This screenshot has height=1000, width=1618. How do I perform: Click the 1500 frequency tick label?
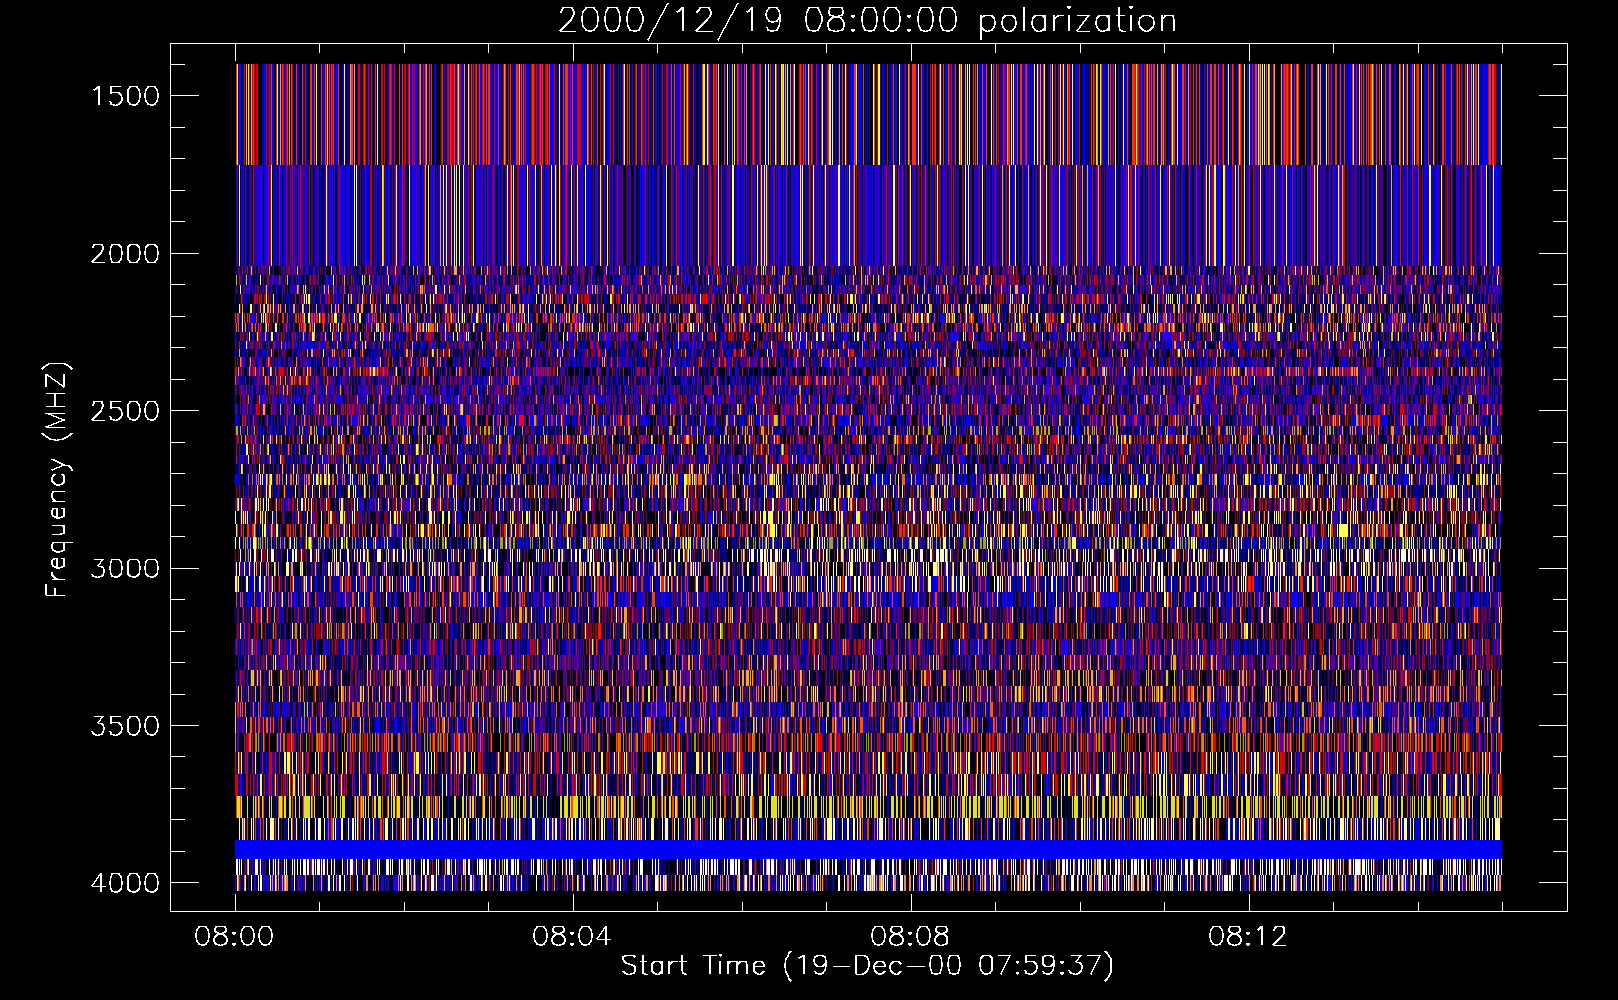tap(125, 96)
